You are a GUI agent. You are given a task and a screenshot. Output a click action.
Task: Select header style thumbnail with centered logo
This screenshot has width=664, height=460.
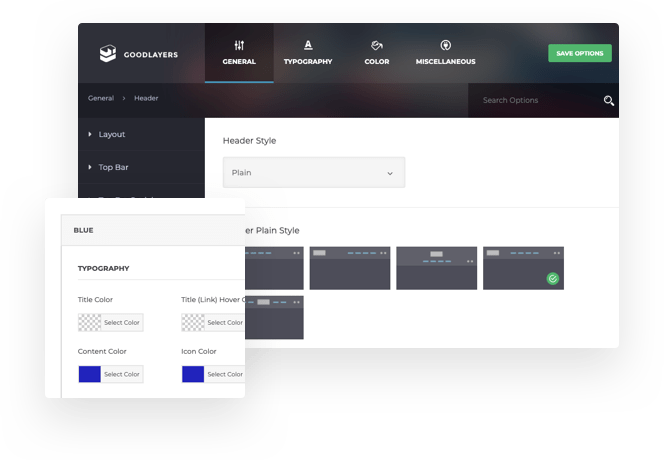(x=436, y=268)
